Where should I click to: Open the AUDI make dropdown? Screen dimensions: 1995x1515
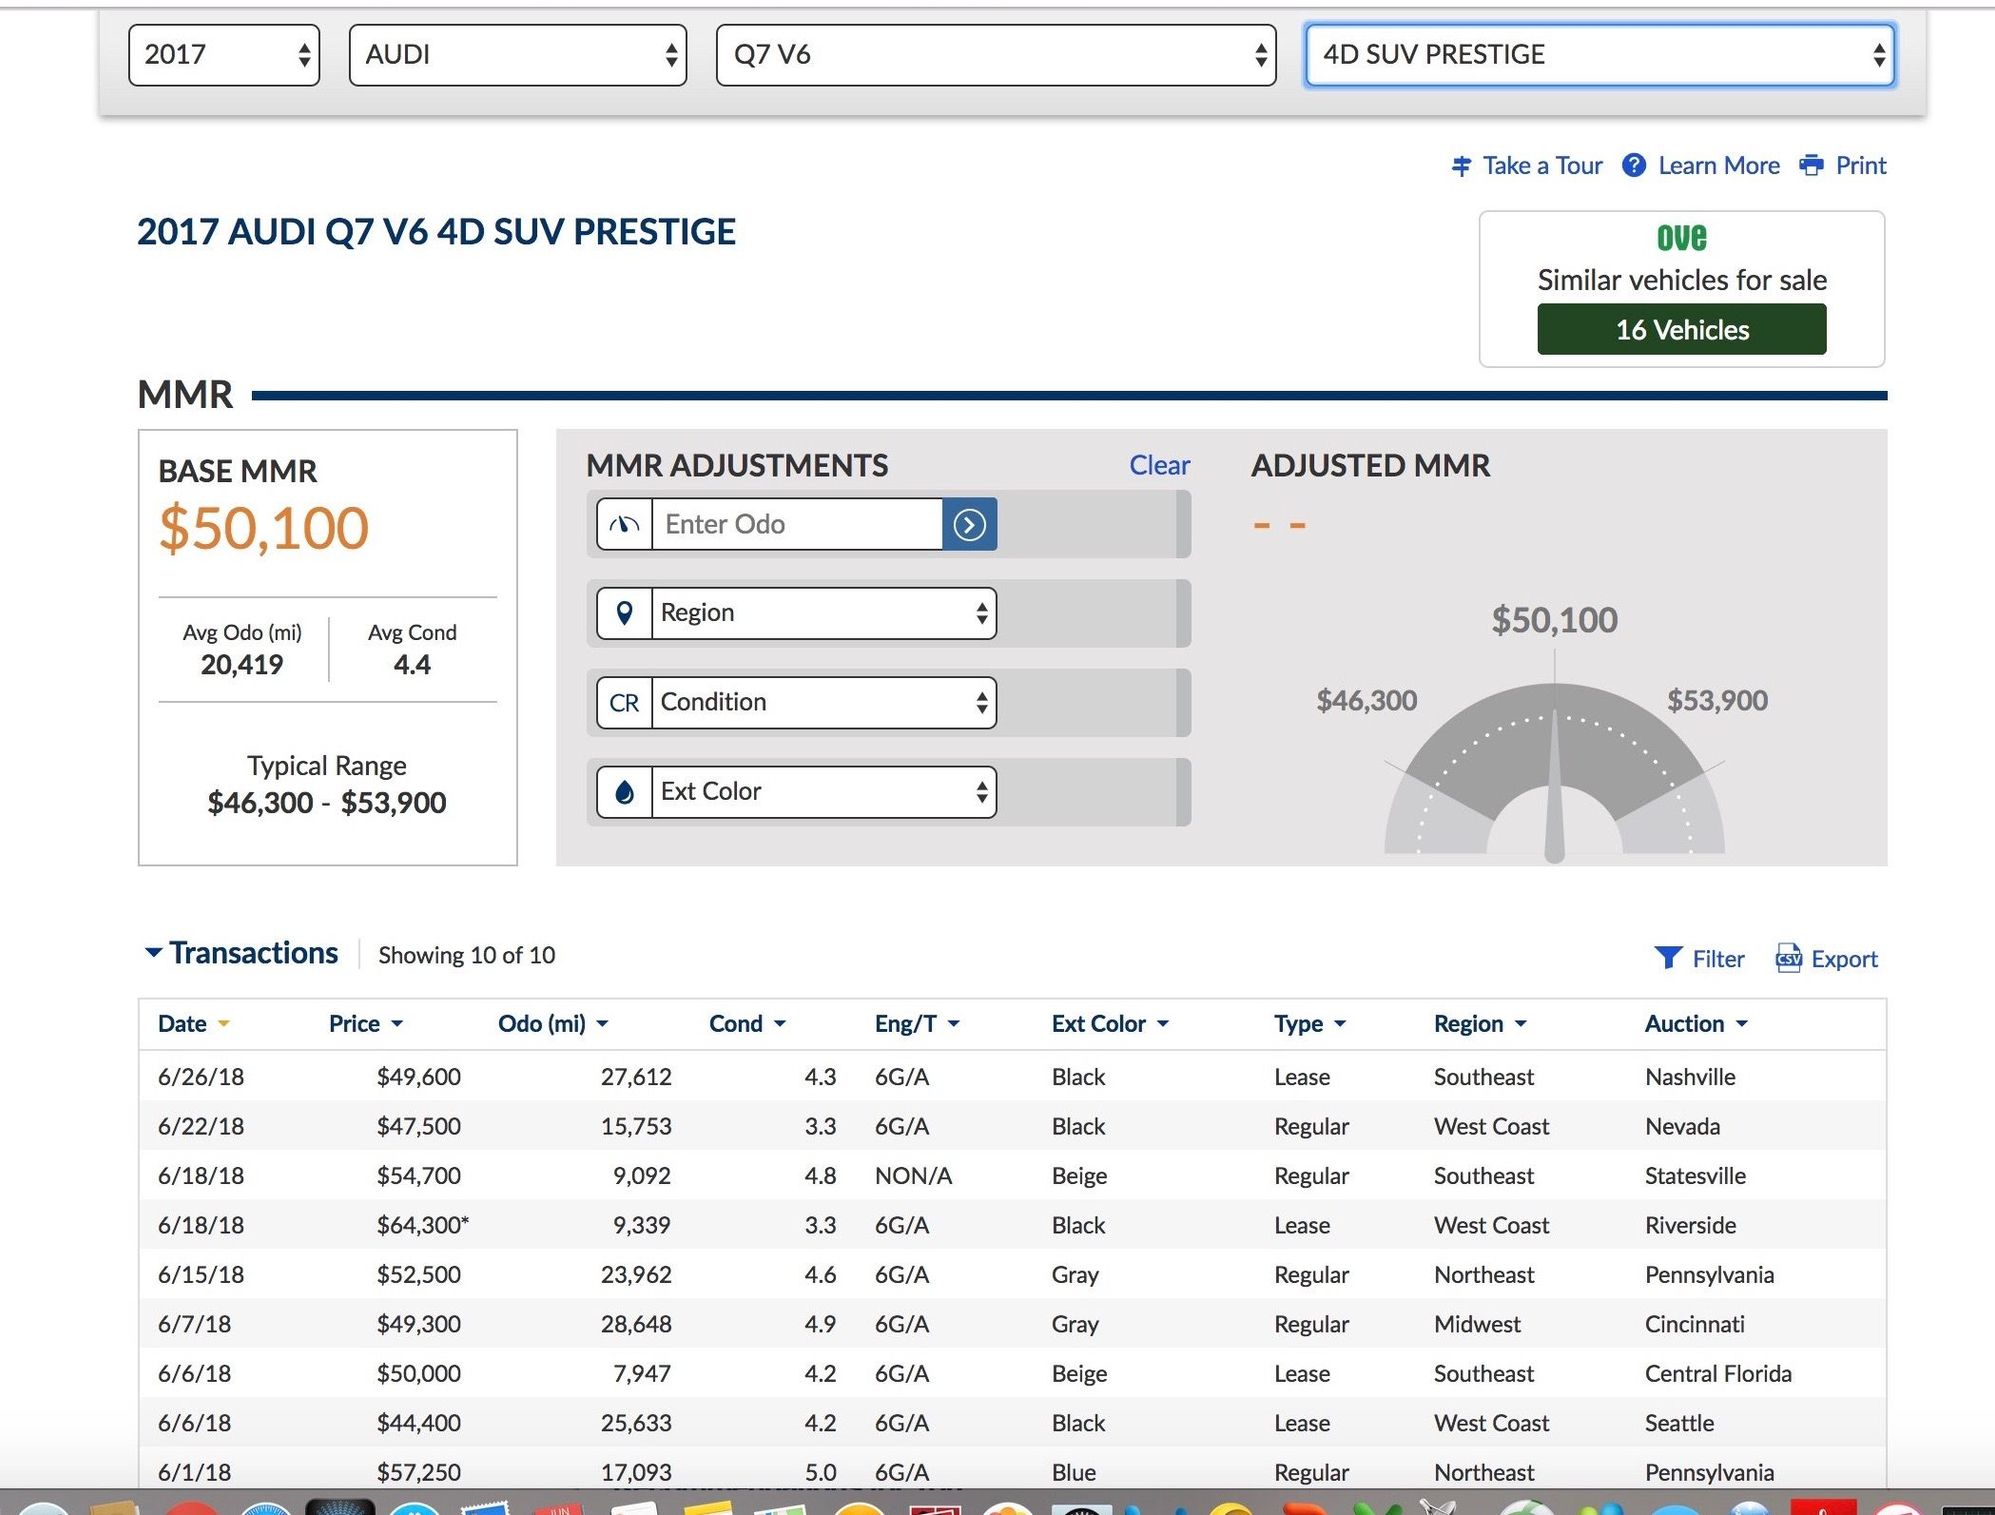pyautogui.click(x=517, y=55)
